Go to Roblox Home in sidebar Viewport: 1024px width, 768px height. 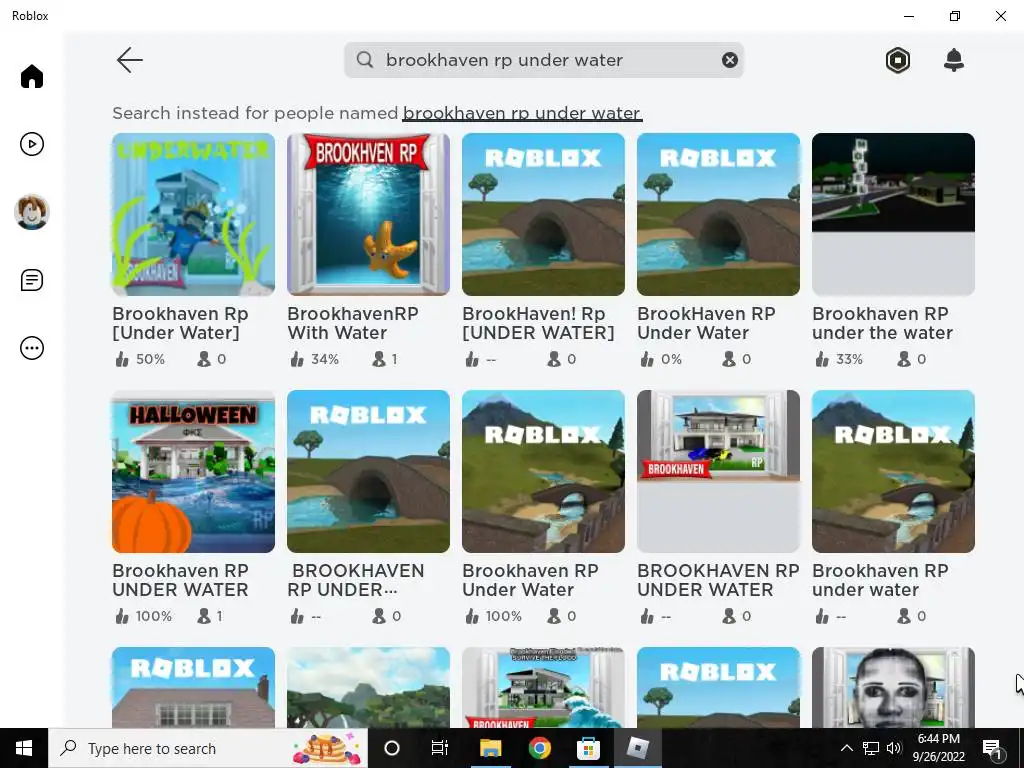pos(31,76)
